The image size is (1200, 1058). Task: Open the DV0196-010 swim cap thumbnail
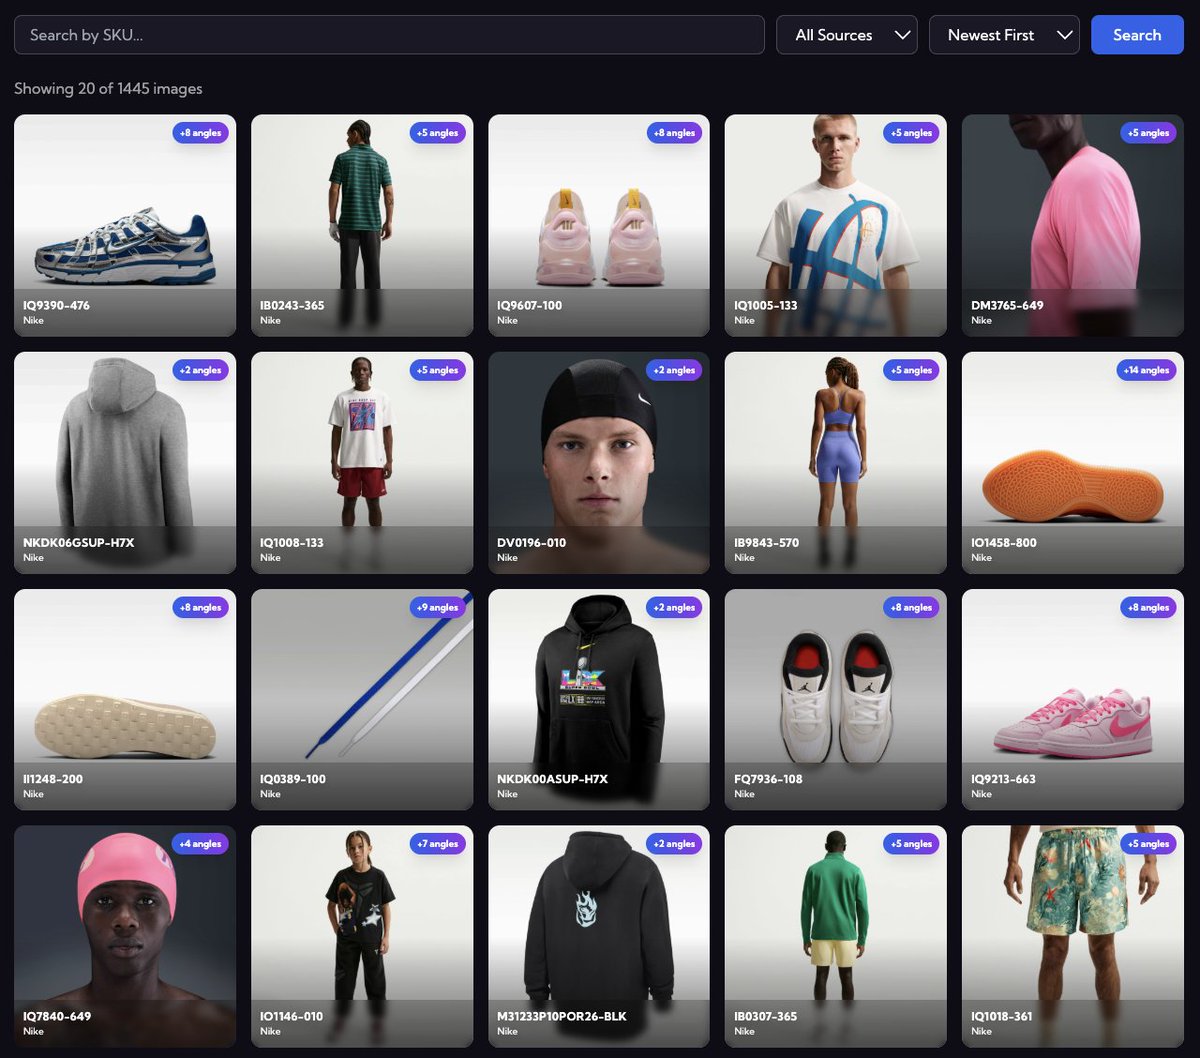coord(599,462)
